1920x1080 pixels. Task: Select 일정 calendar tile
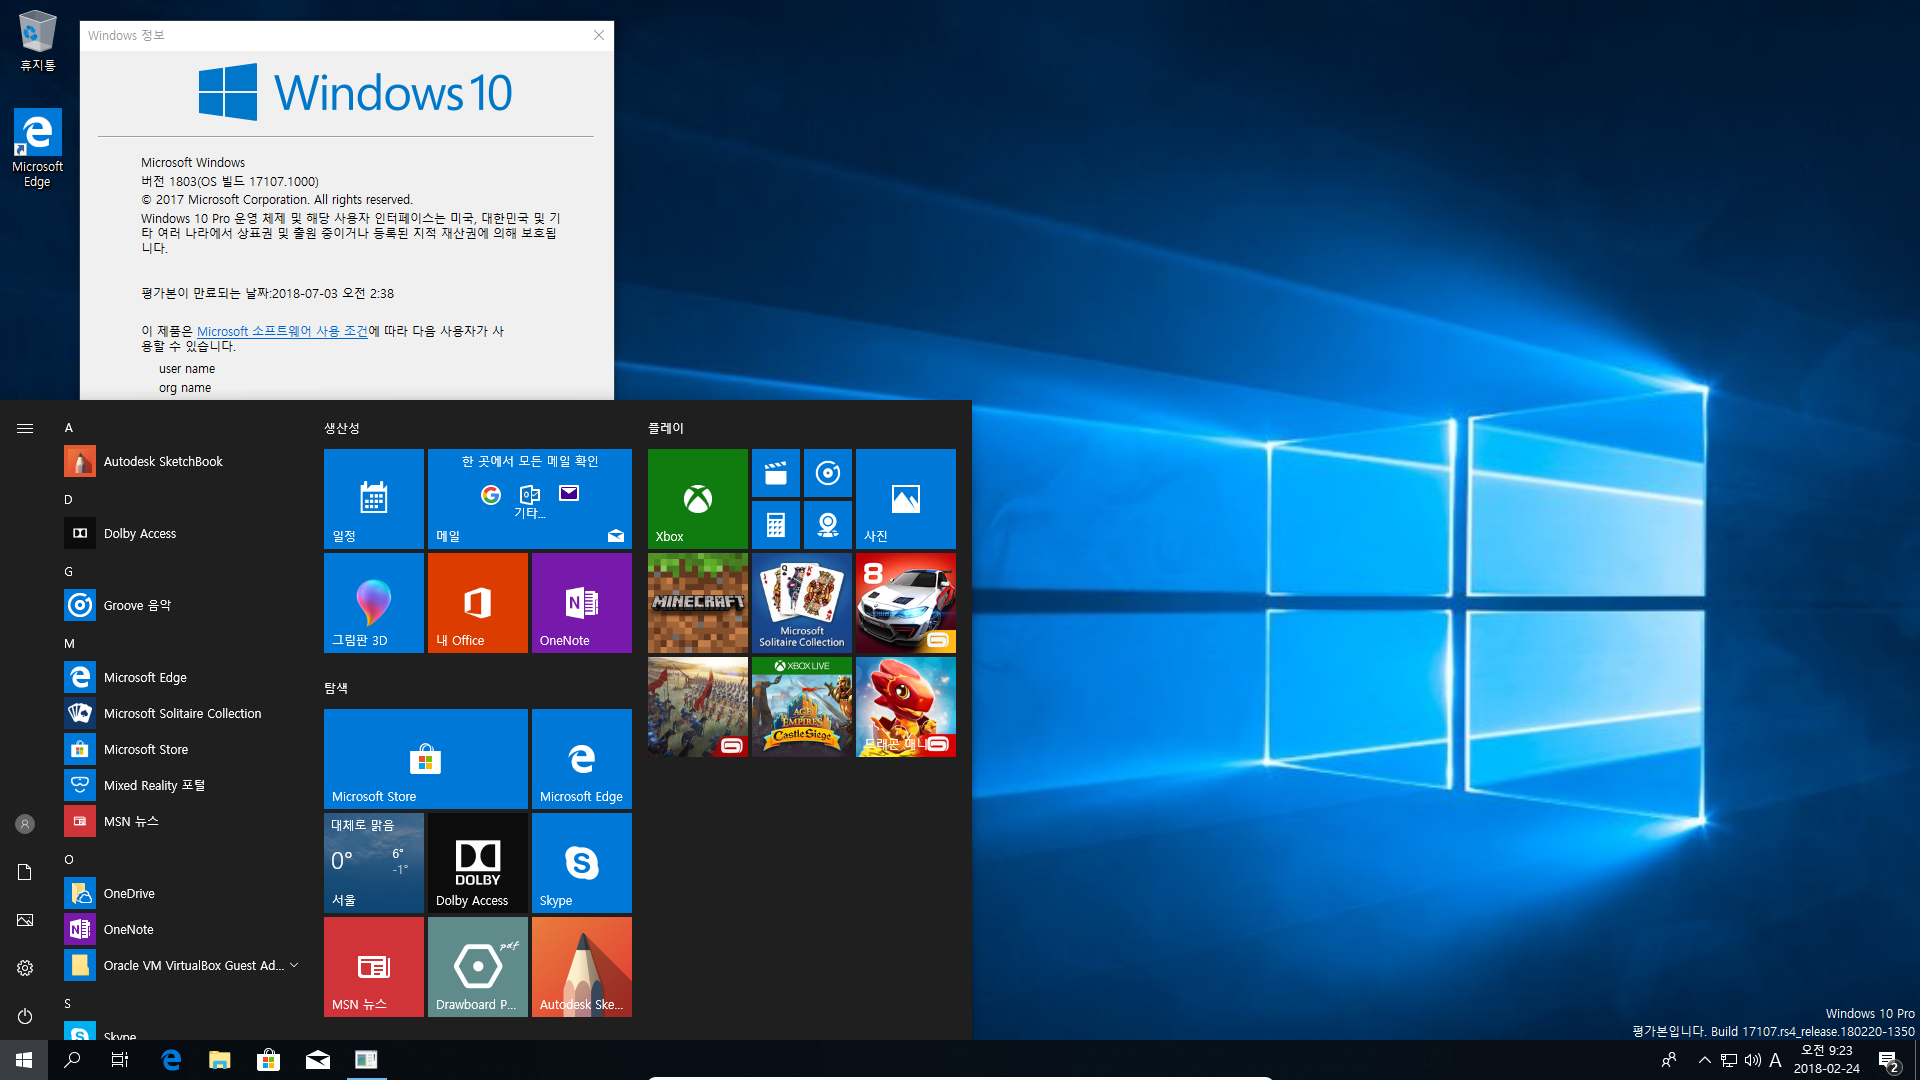(x=373, y=497)
